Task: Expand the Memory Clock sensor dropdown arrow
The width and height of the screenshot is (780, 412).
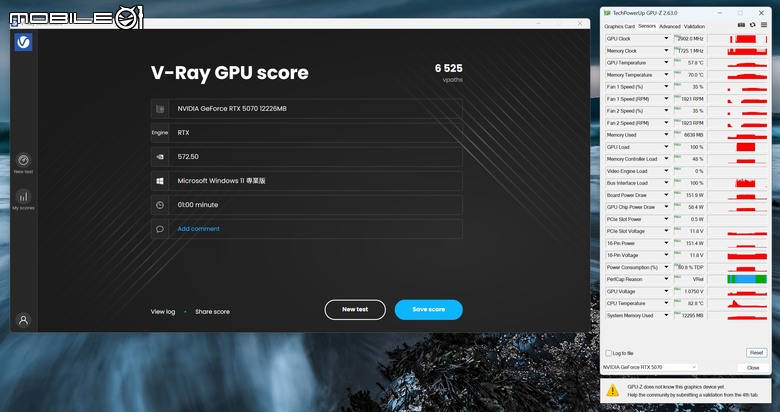Action: point(666,51)
